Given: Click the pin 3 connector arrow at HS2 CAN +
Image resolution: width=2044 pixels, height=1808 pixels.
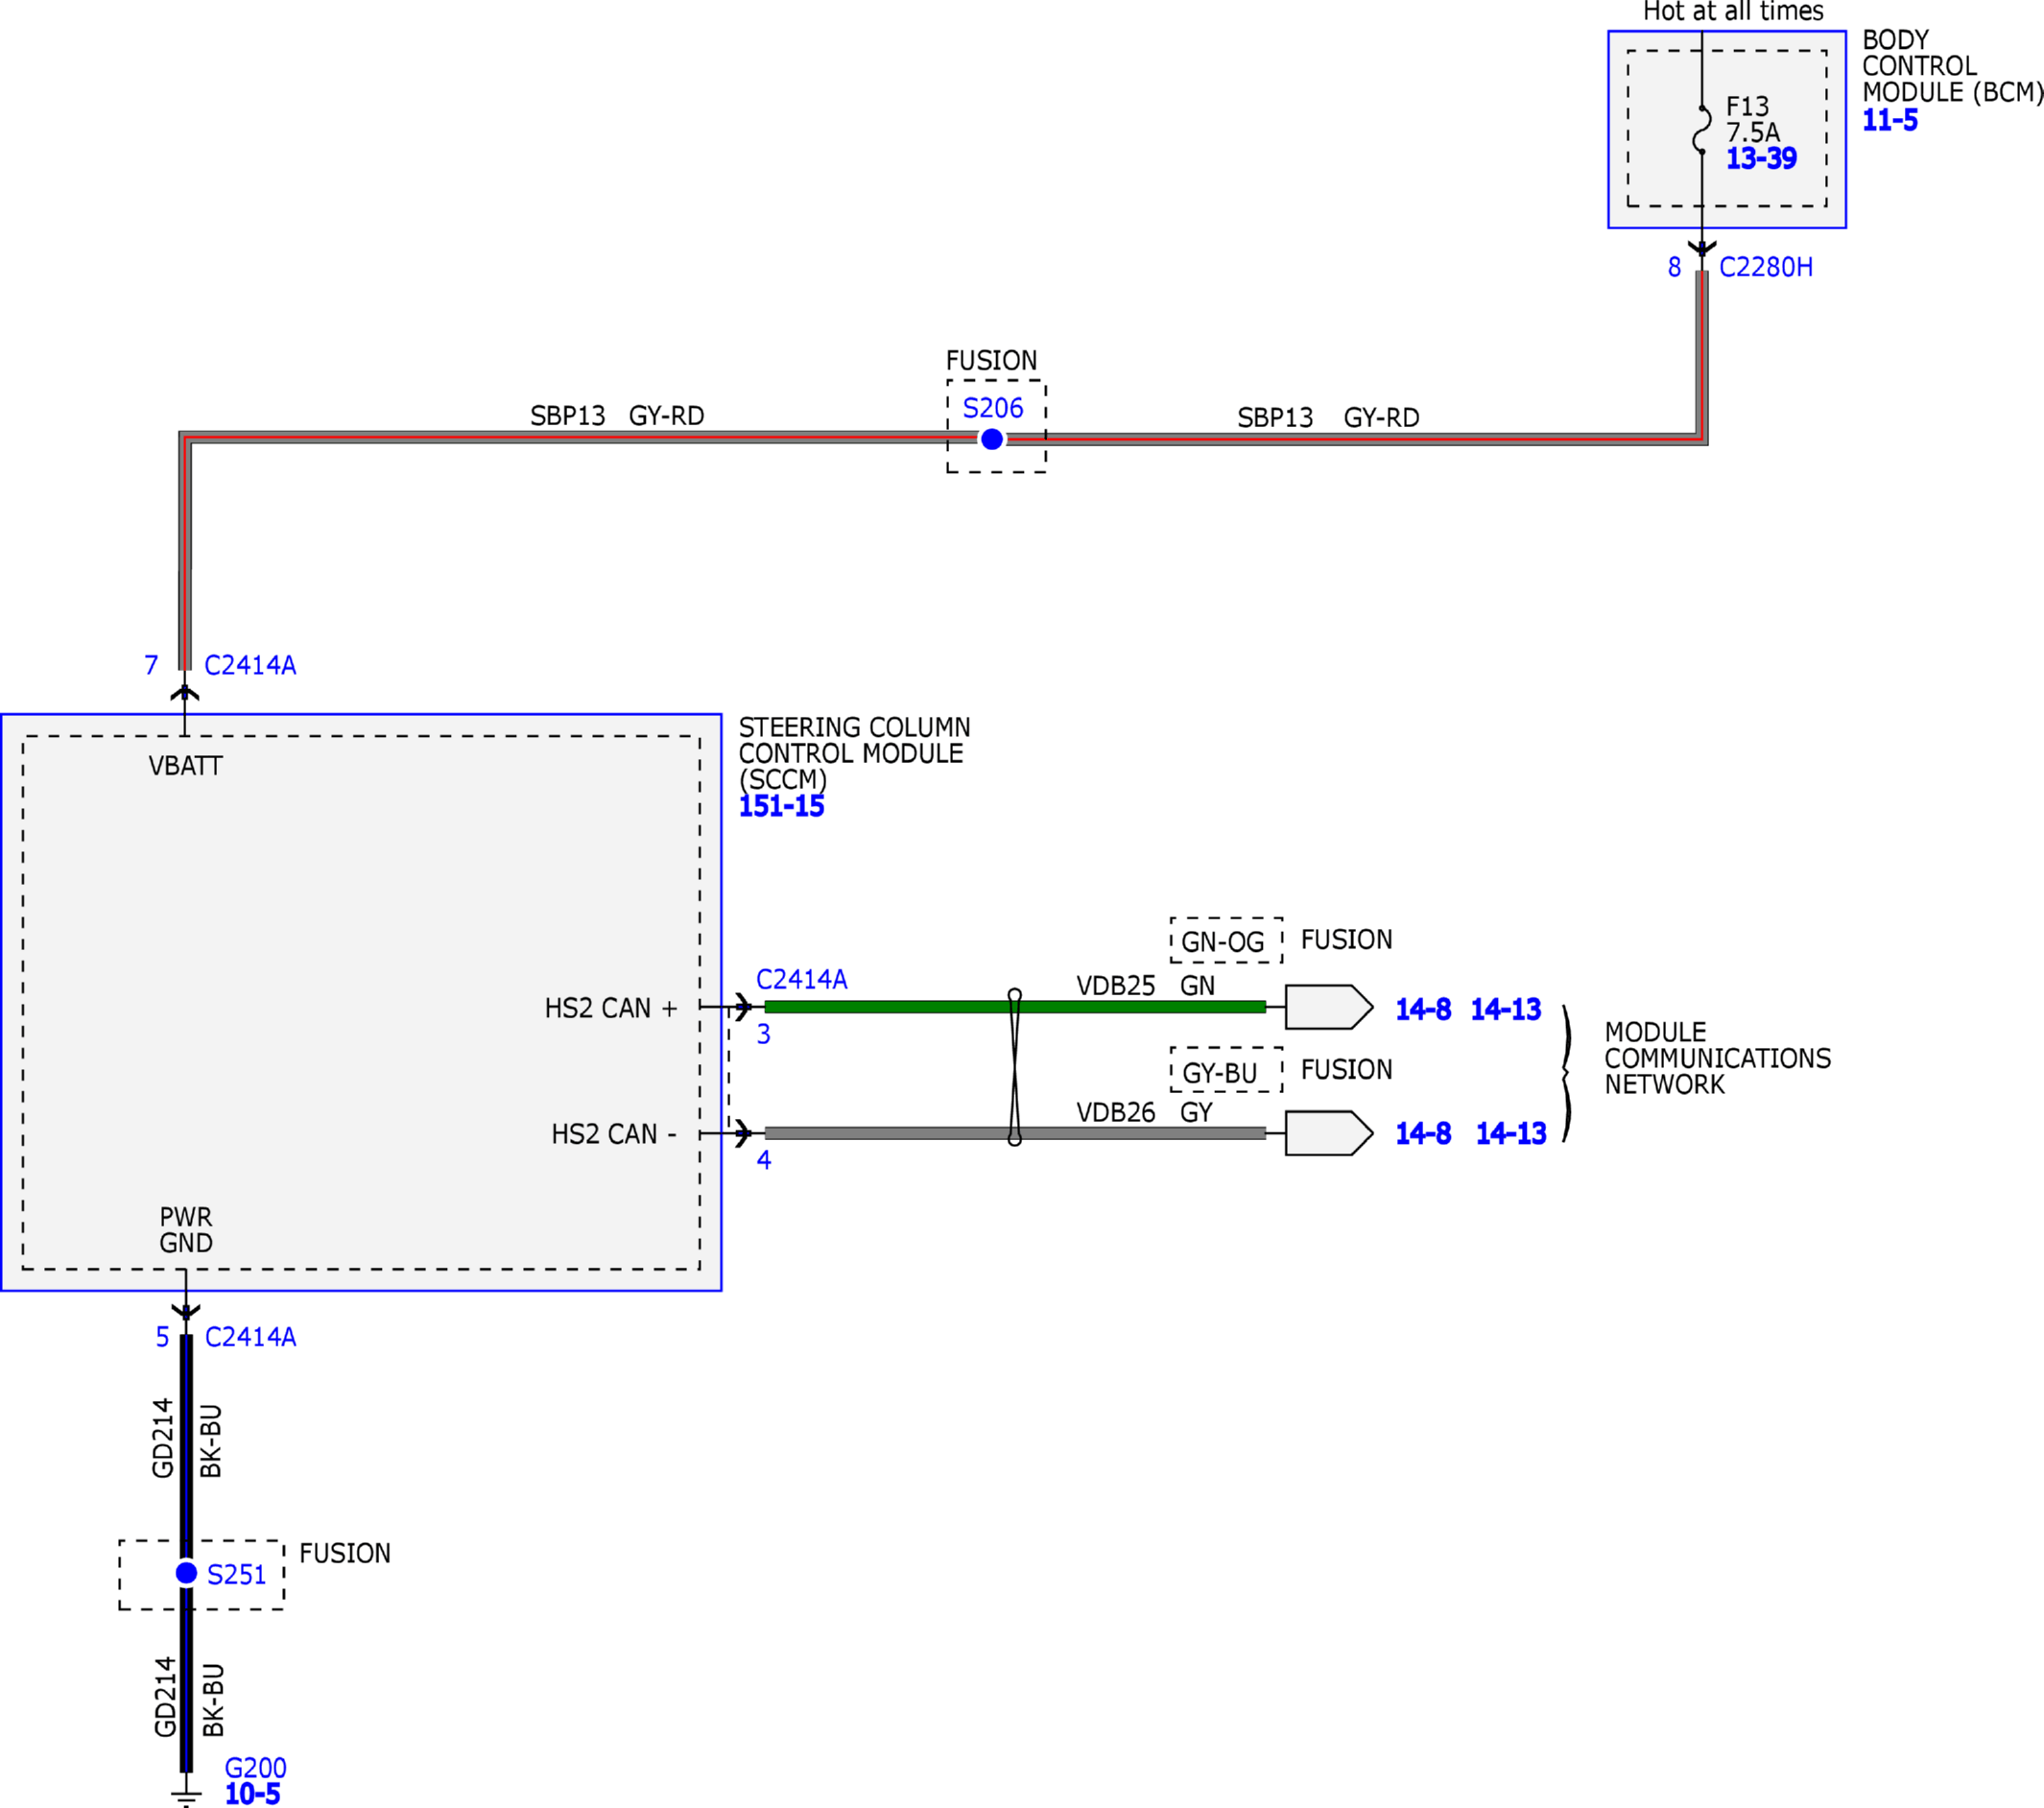Looking at the screenshot, I should coord(743,1007).
